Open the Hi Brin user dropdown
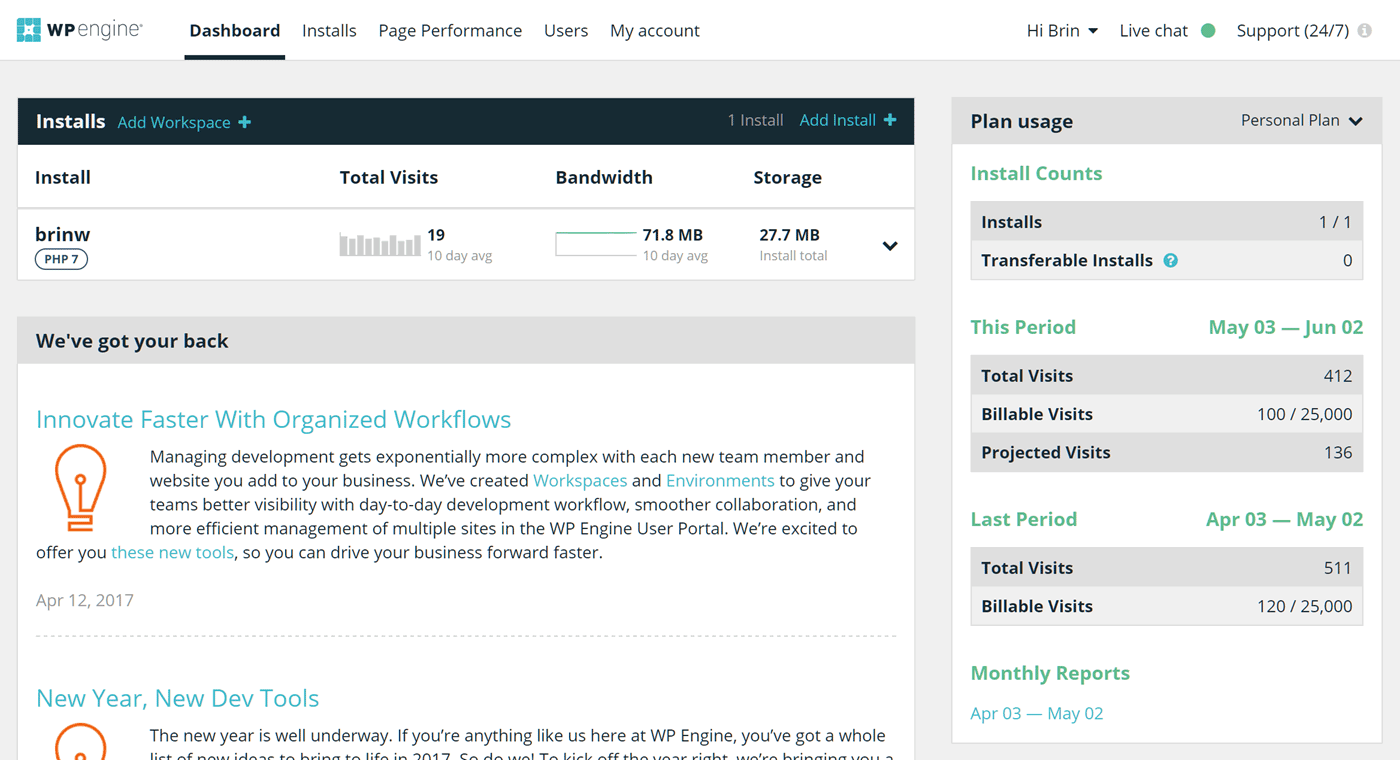Viewport: 1400px width, 760px height. point(1062,31)
